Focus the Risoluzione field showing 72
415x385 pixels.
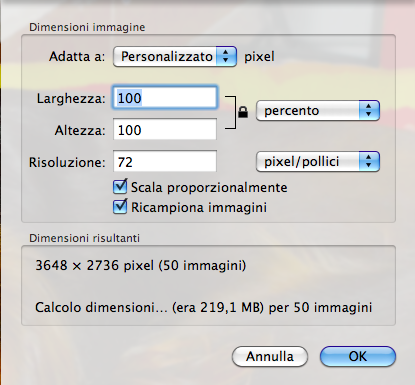click(x=165, y=161)
